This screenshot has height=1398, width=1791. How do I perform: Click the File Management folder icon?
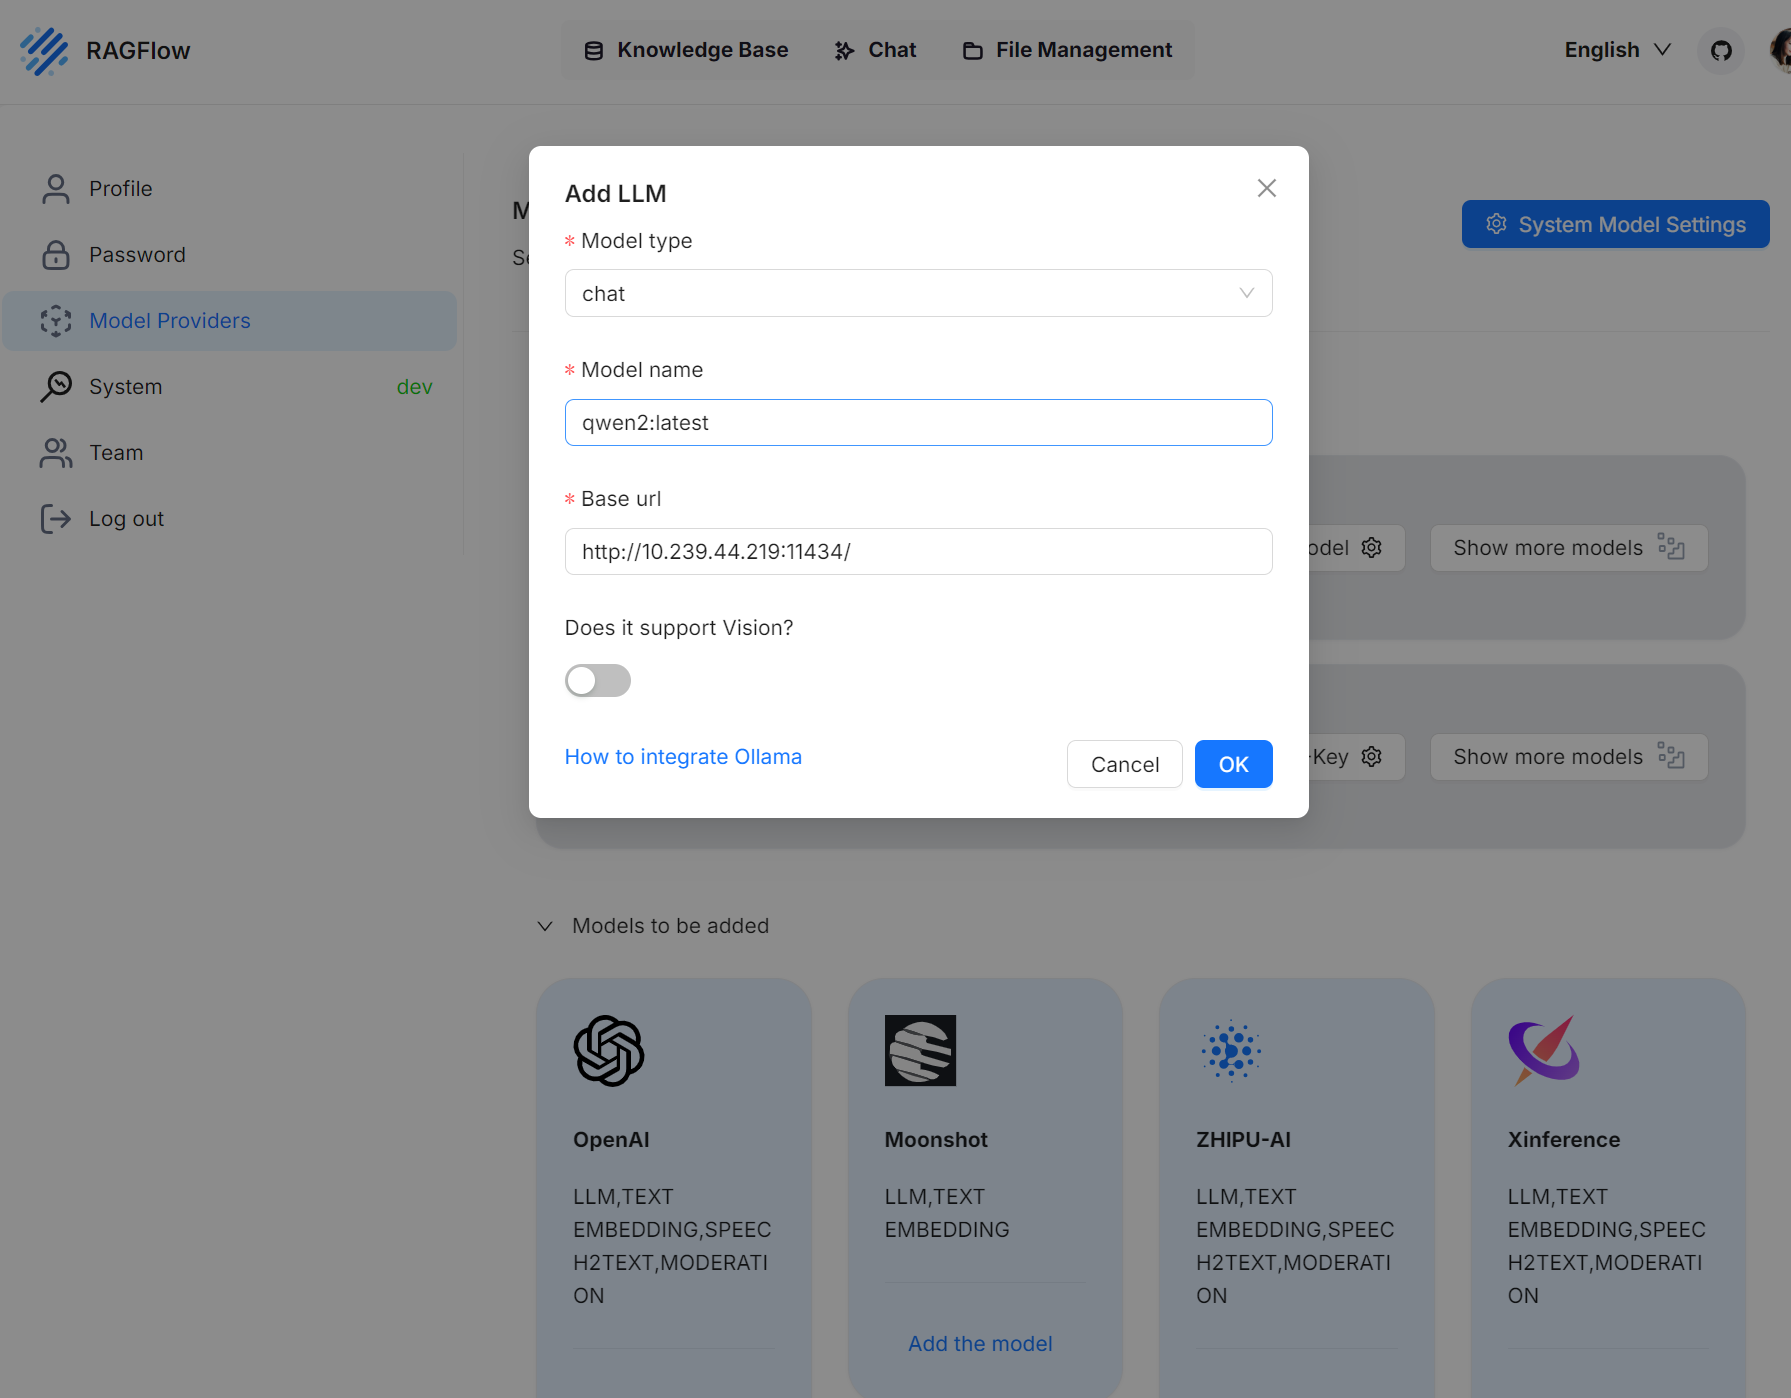[972, 51]
